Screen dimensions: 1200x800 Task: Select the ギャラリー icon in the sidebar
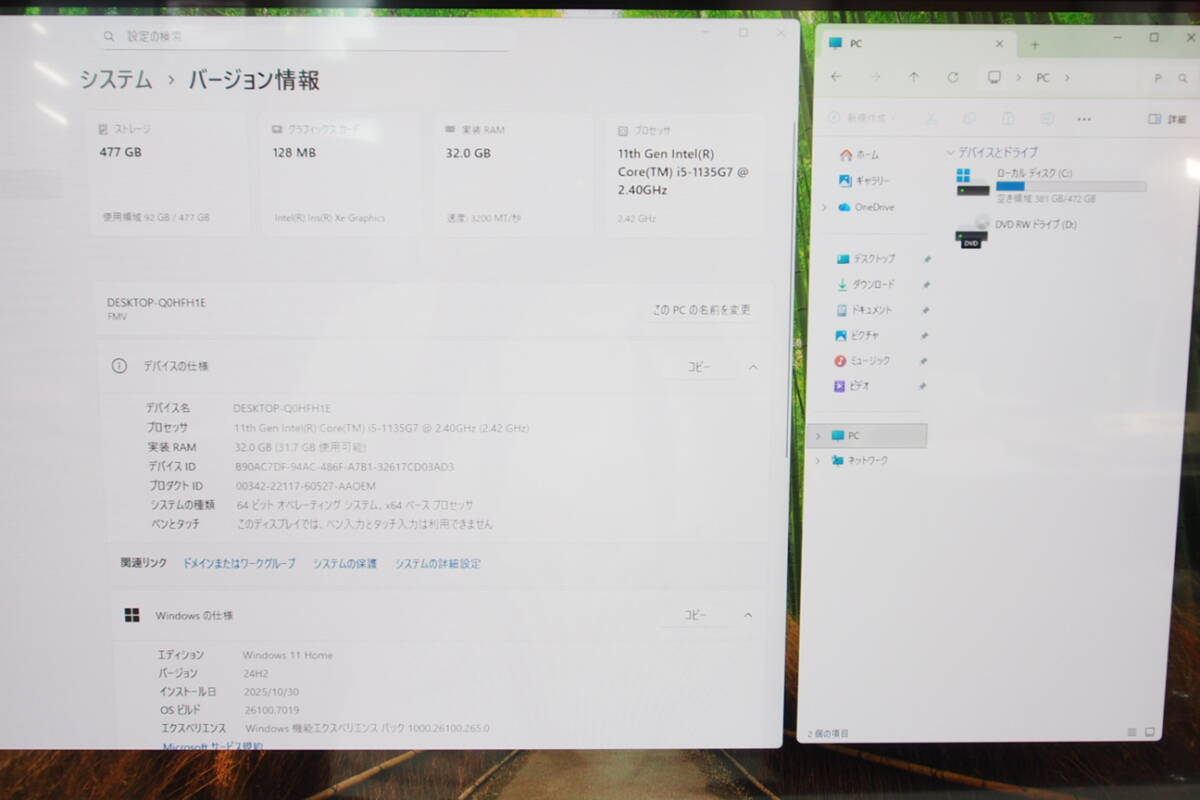click(864, 181)
